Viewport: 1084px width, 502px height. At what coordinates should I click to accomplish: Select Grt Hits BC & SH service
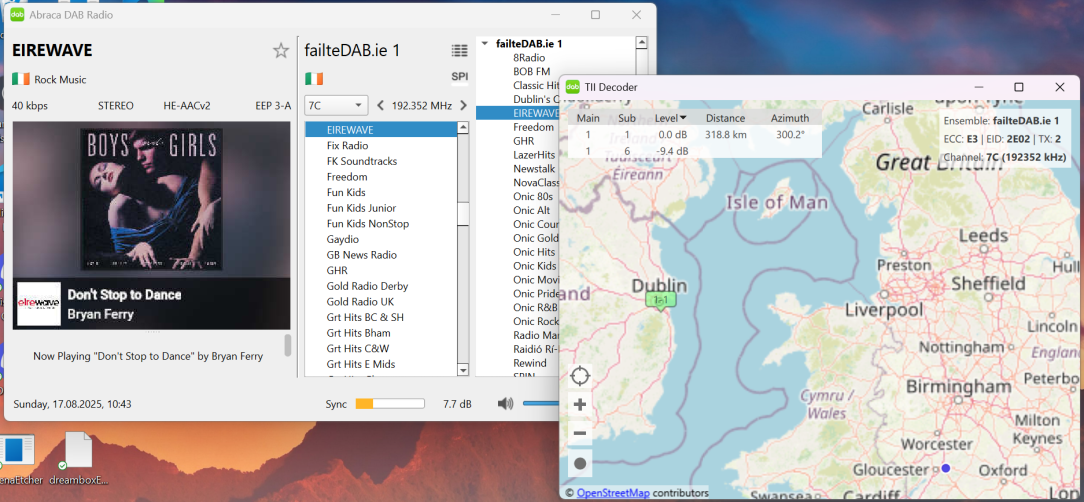coord(381,317)
